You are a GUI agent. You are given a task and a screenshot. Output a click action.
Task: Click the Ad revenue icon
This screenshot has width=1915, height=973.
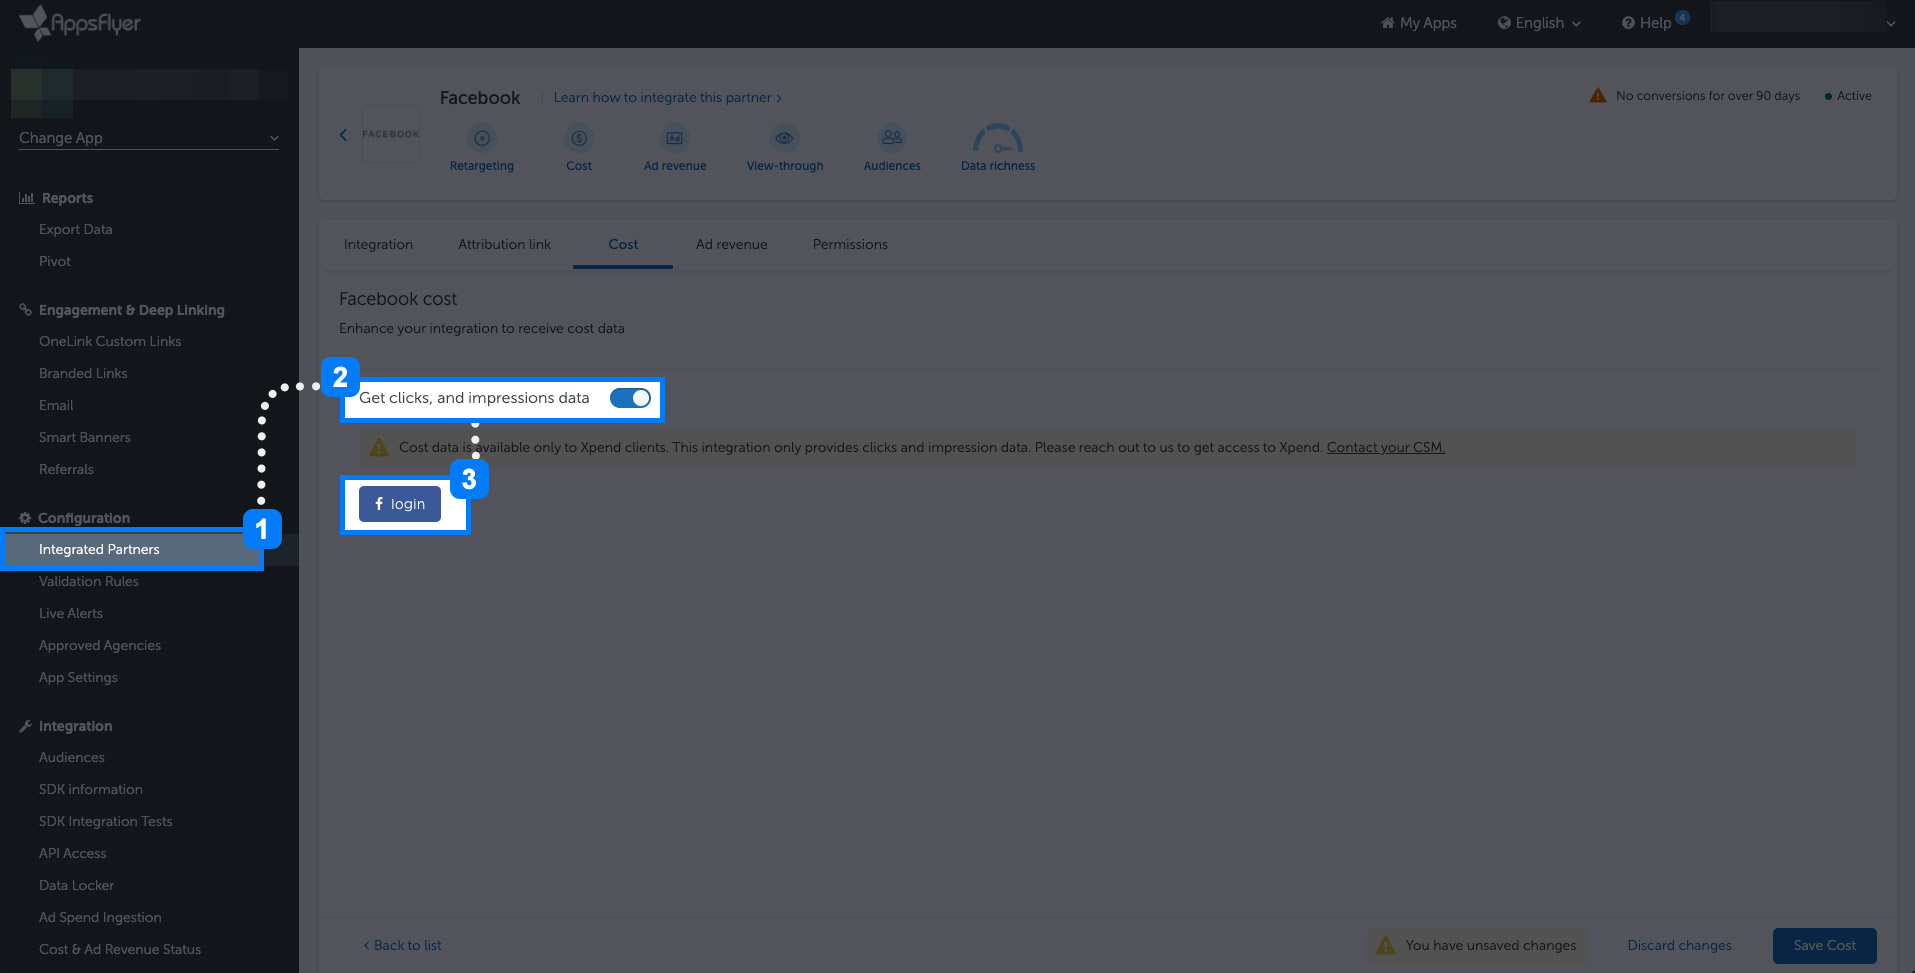coord(675,138)
